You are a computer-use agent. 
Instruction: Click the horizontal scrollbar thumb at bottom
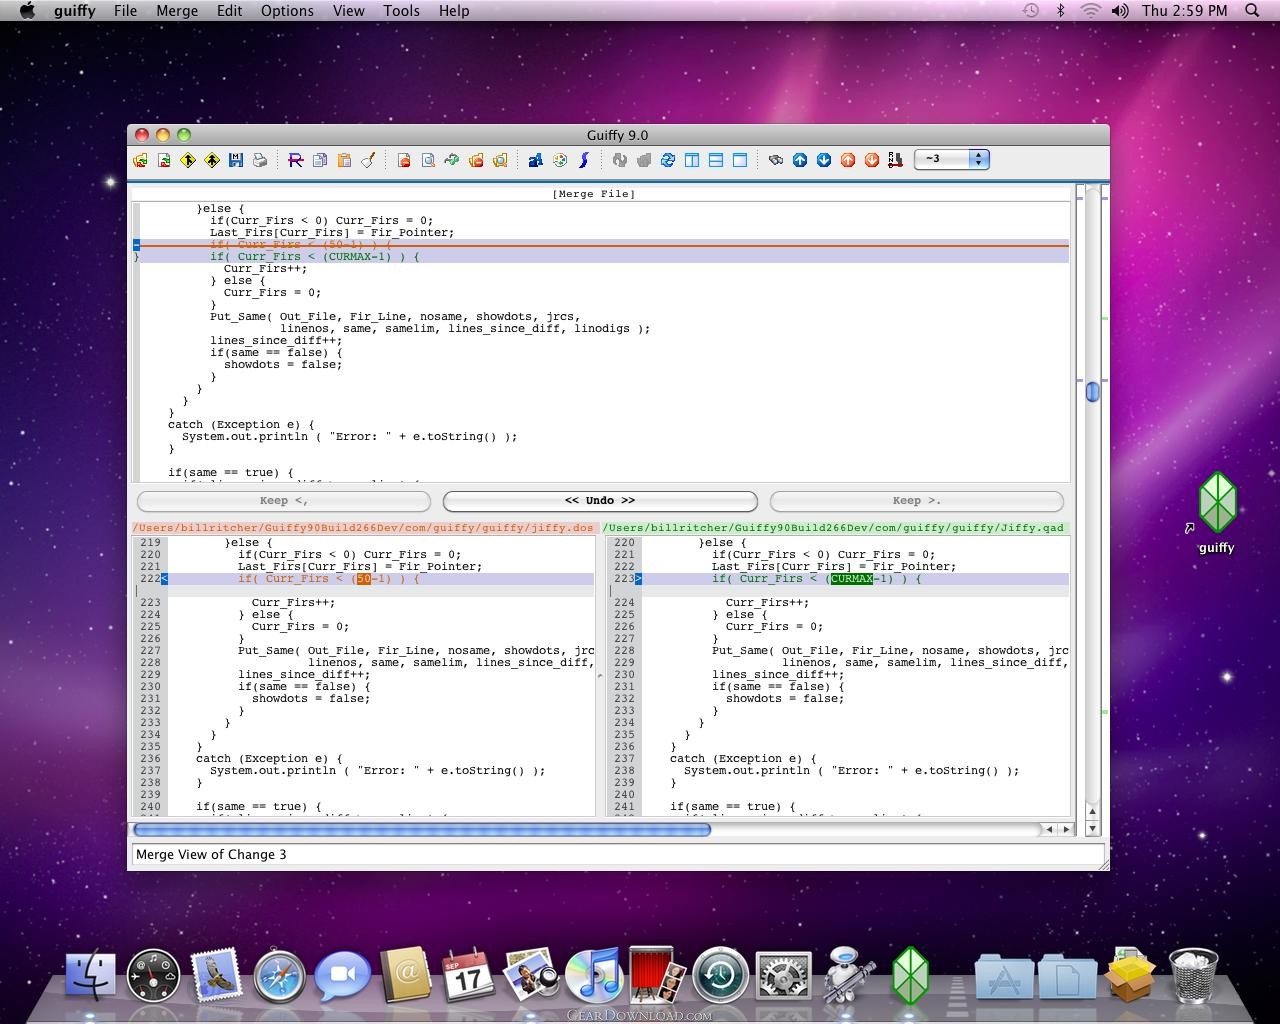tap(422, 829)
